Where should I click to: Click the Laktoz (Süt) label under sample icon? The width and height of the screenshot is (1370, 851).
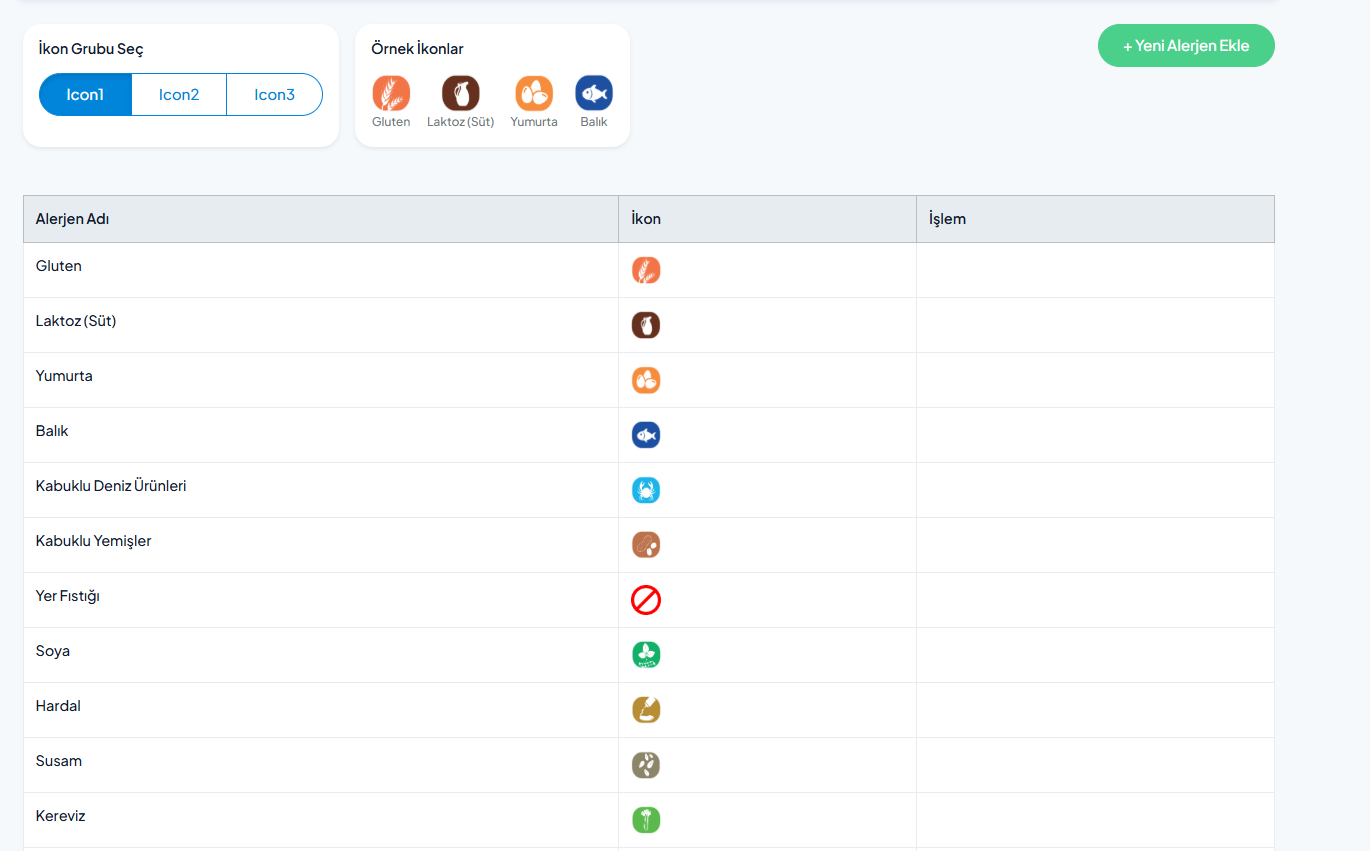click(x=461, y=122)
